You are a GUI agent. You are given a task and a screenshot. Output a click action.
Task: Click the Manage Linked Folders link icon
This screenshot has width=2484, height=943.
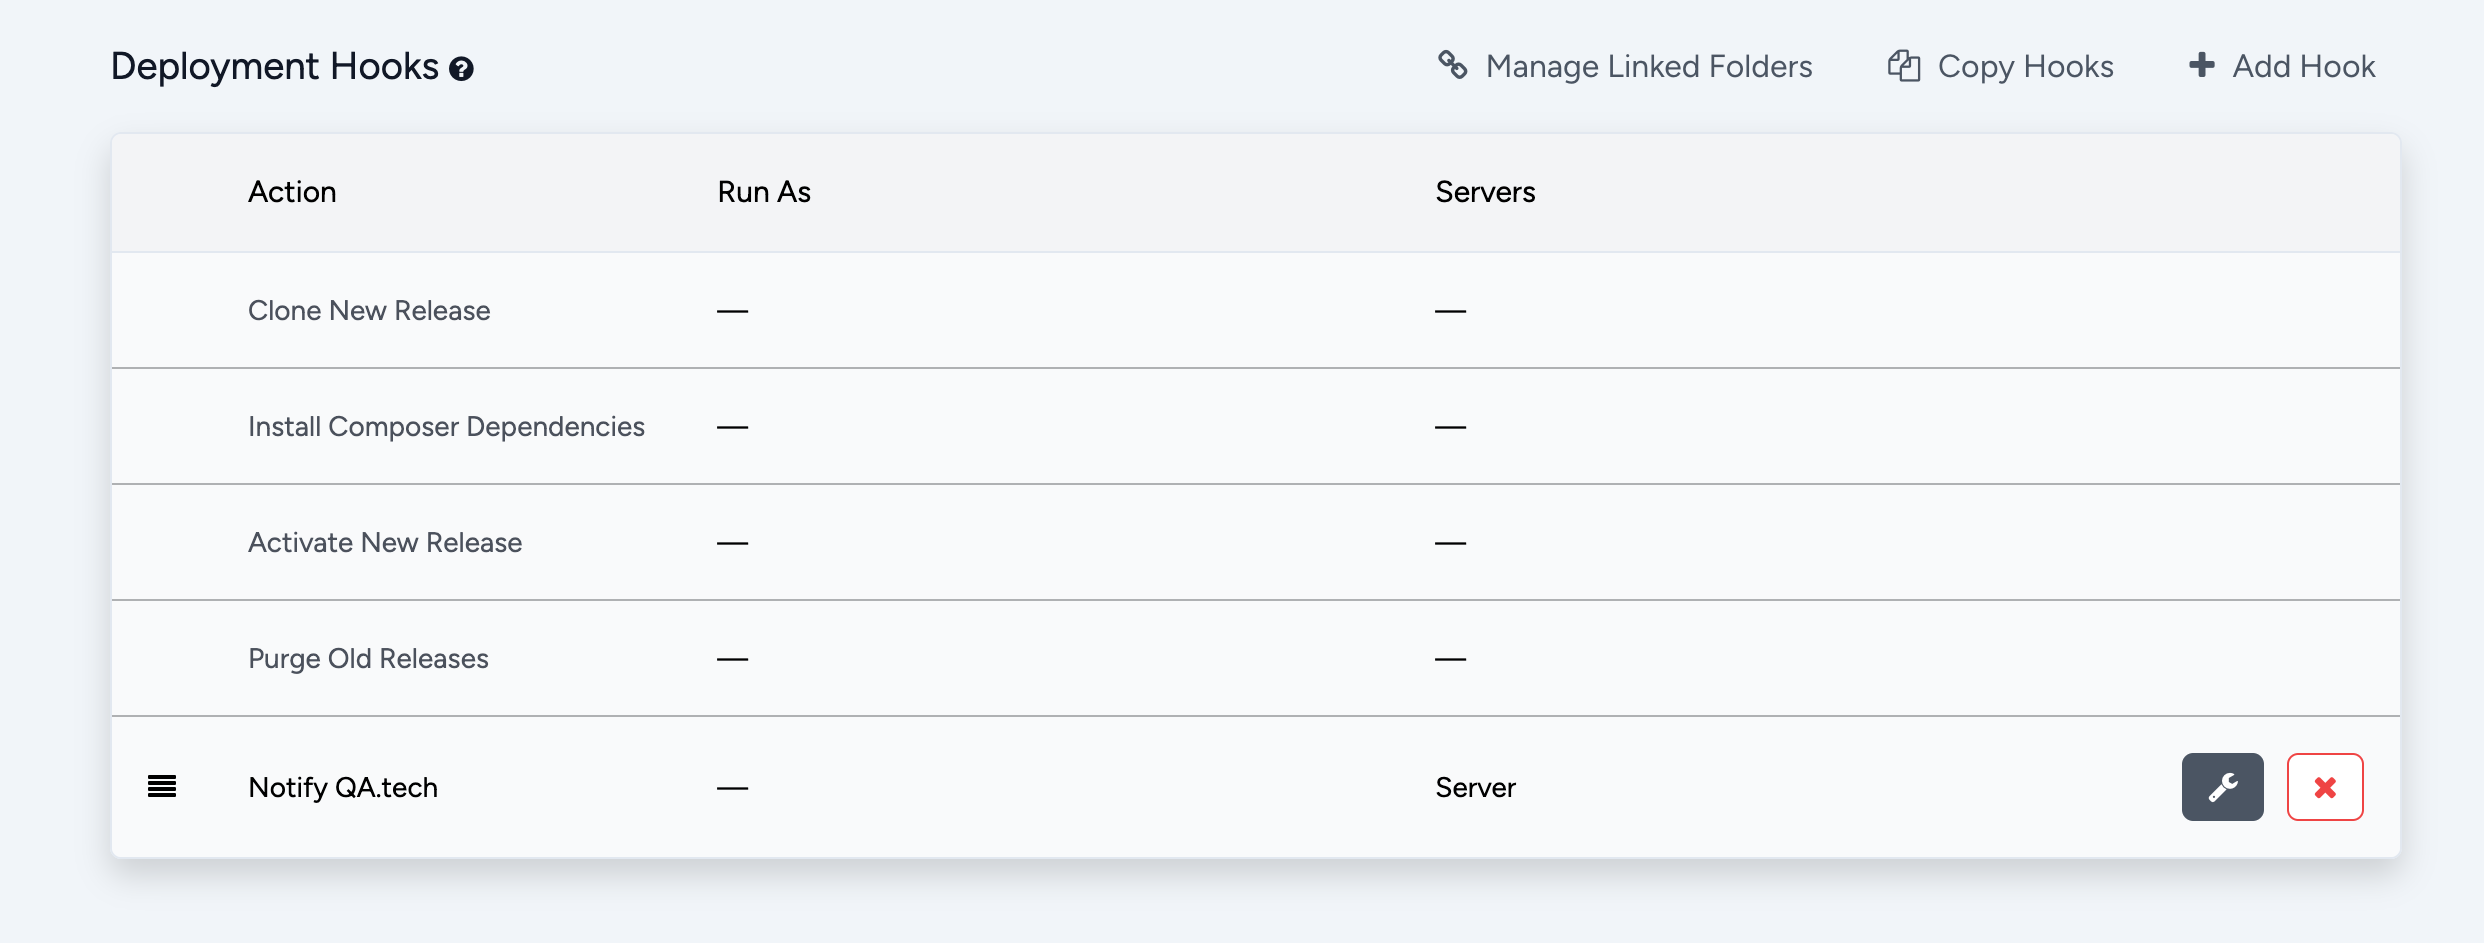pyautogui.click(x=1452, y=65)
